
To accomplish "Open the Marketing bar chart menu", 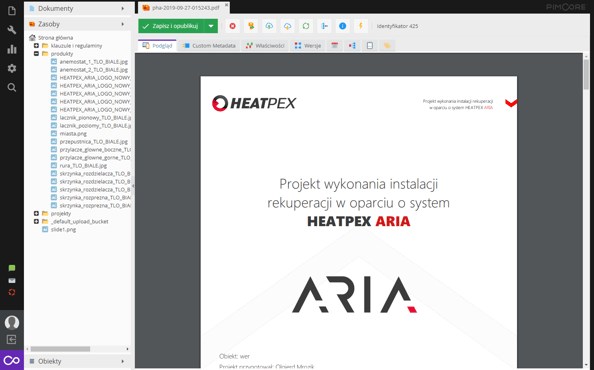I will click(x=12, y=49).
